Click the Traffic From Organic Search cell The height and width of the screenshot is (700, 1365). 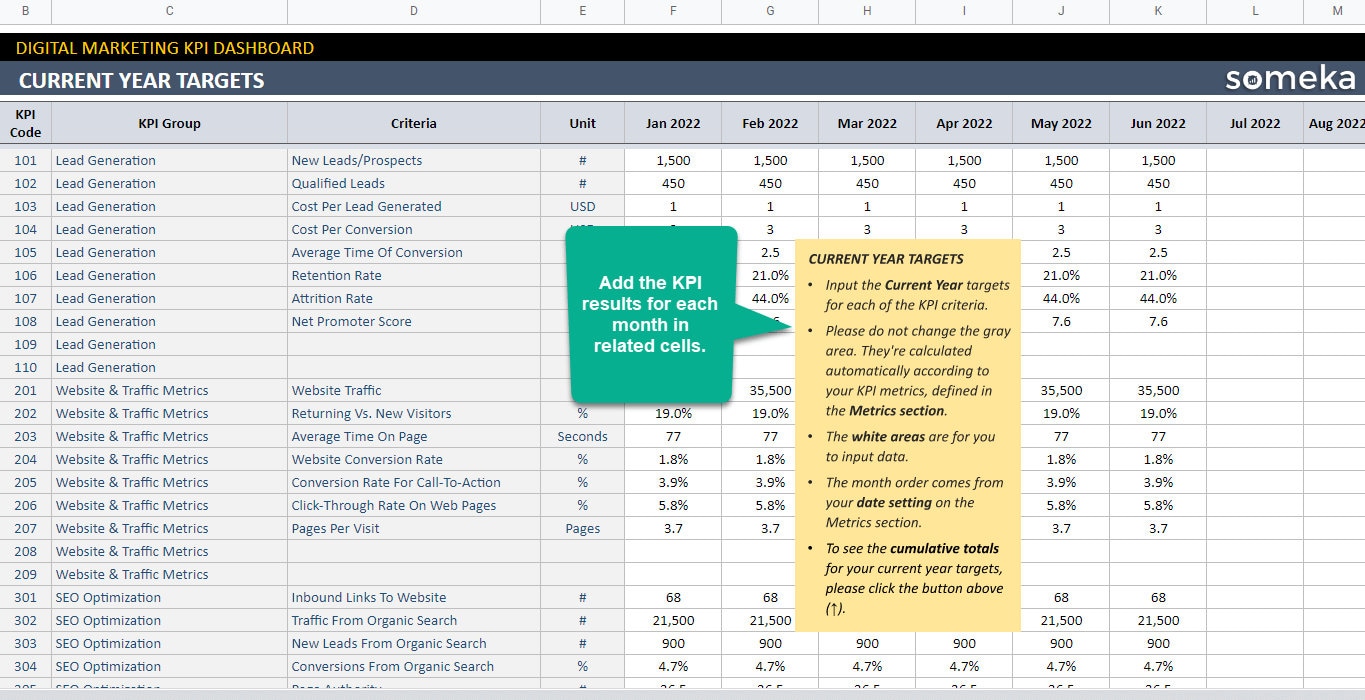point(413,620)
